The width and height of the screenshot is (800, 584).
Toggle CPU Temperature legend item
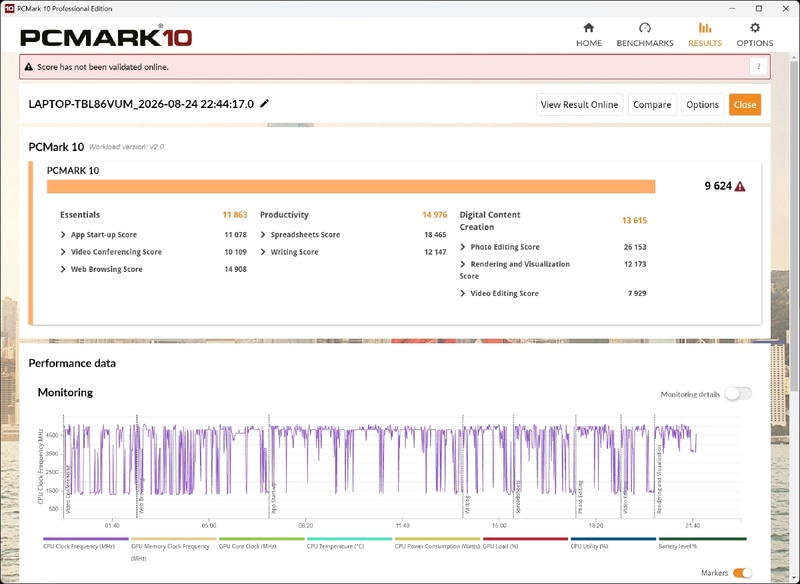pyautogui.click(x=349, y=539)
